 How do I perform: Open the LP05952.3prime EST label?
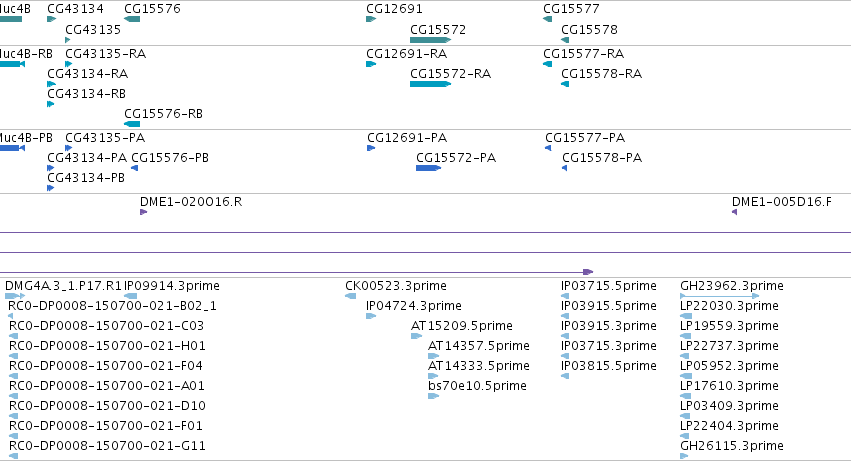(729, 366)
